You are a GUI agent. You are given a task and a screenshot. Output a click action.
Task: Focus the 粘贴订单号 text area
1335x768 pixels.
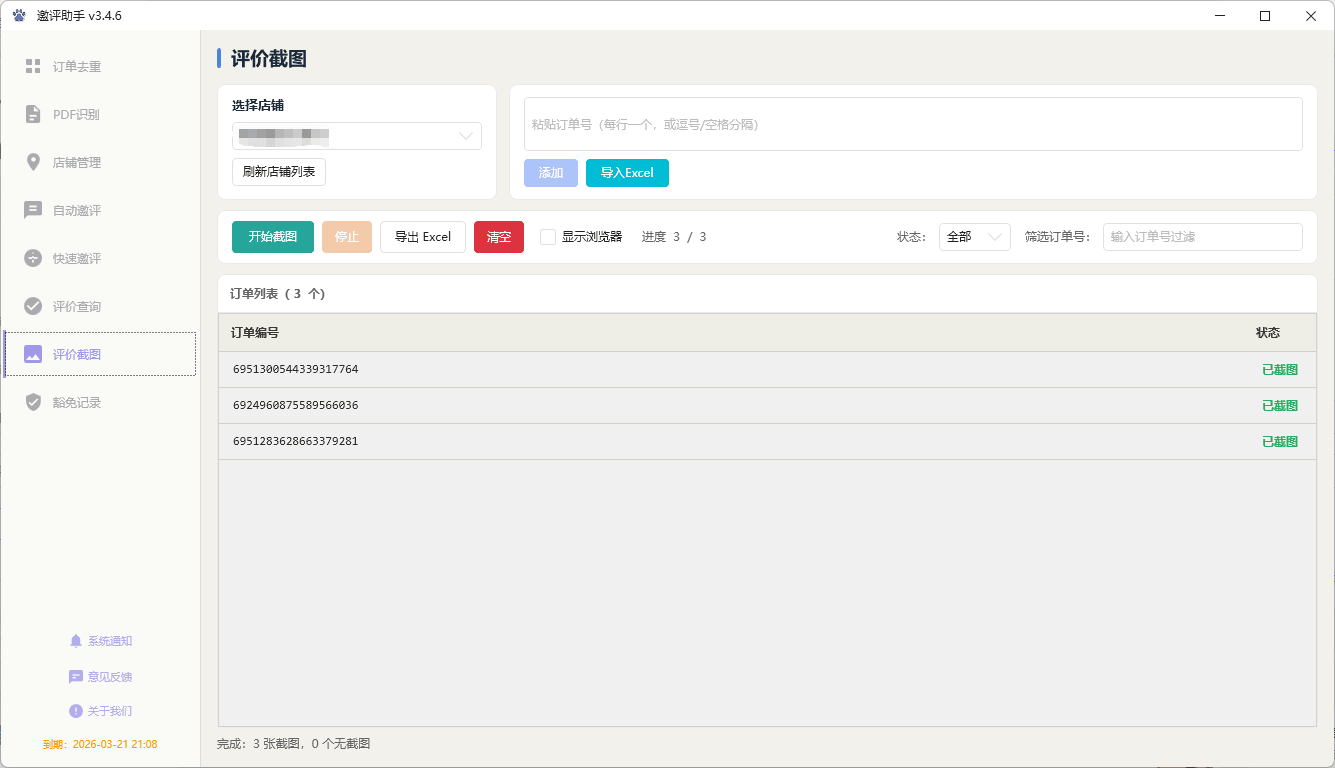coord(913,124)
